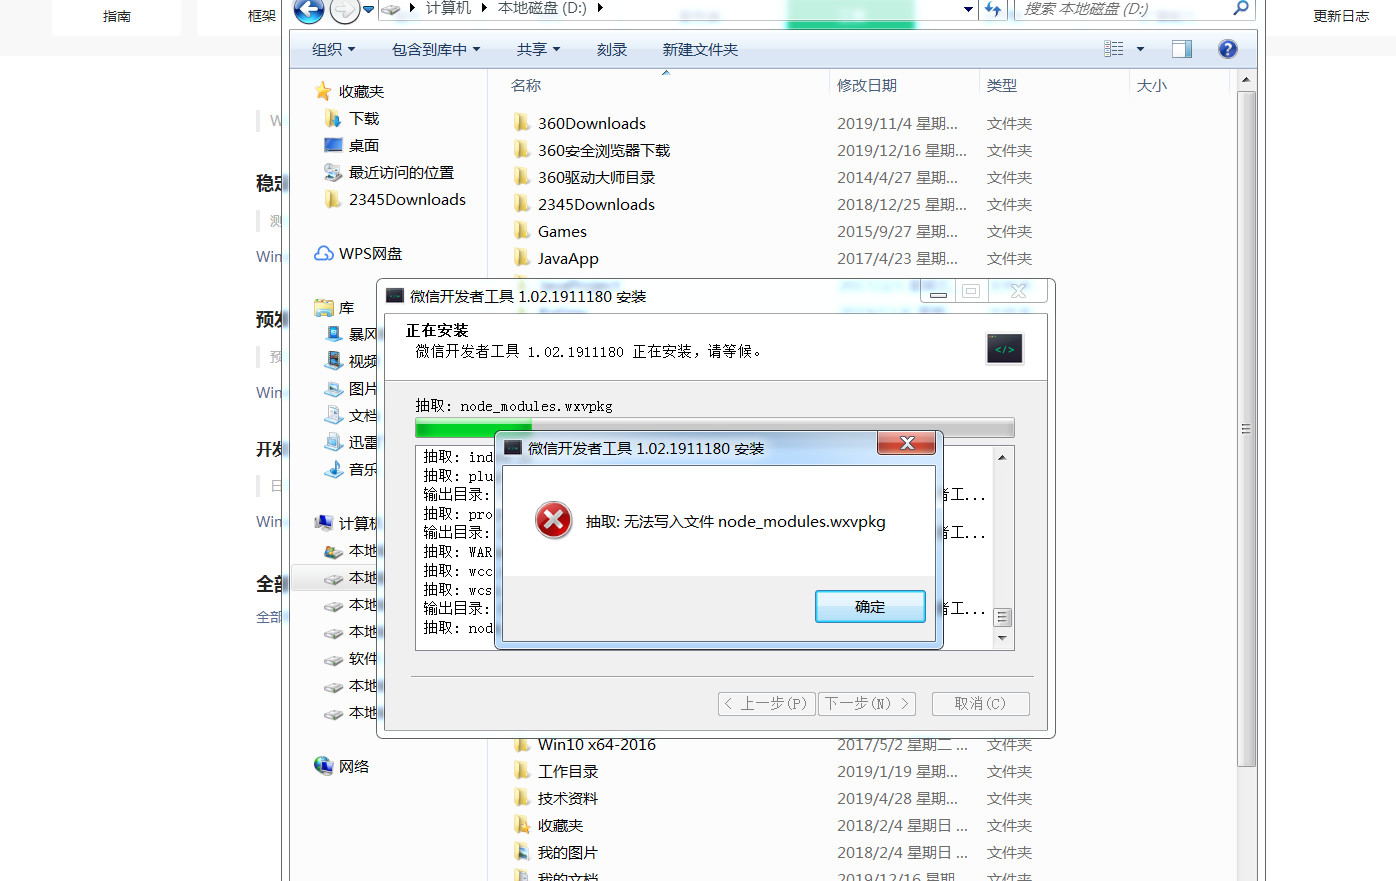Select the 工作目录 folder
Viewport: 1396px width, 881px height.
(x=568, y=771)
